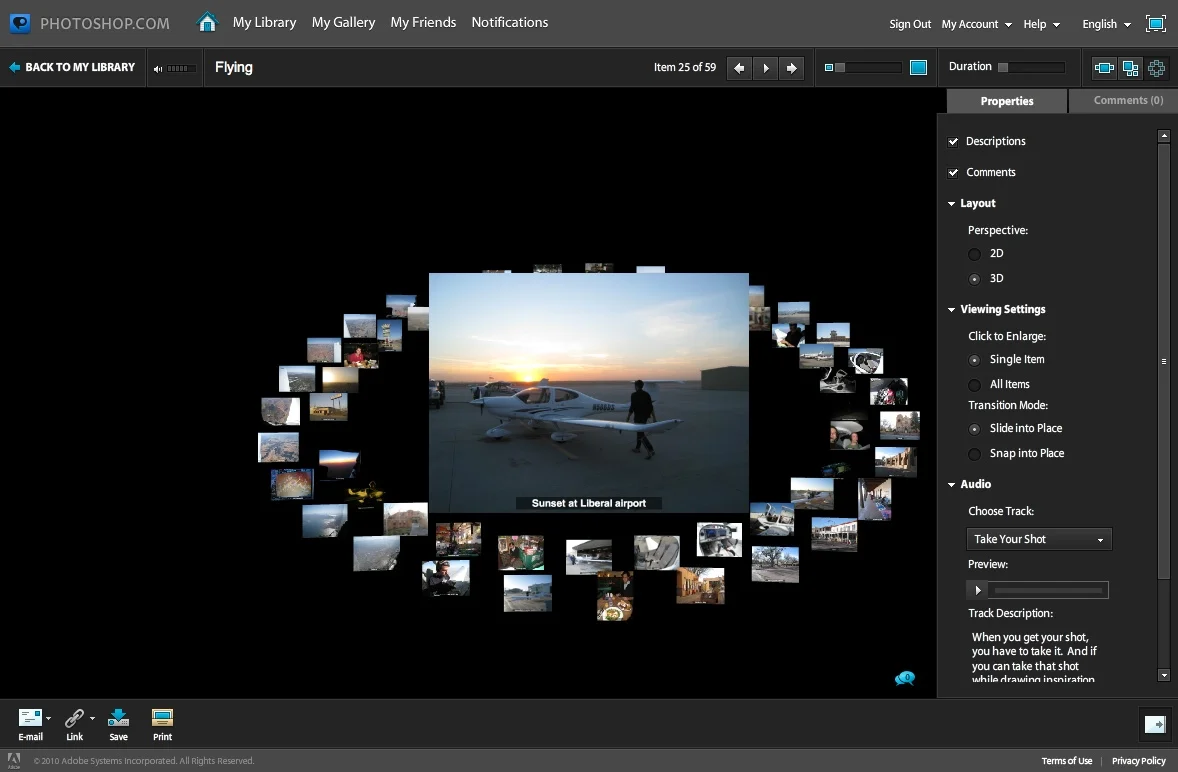This screenshot has height=772, width=1178.
Task: Click the audio preview progress bar
Action: (x=1048, y=590)
